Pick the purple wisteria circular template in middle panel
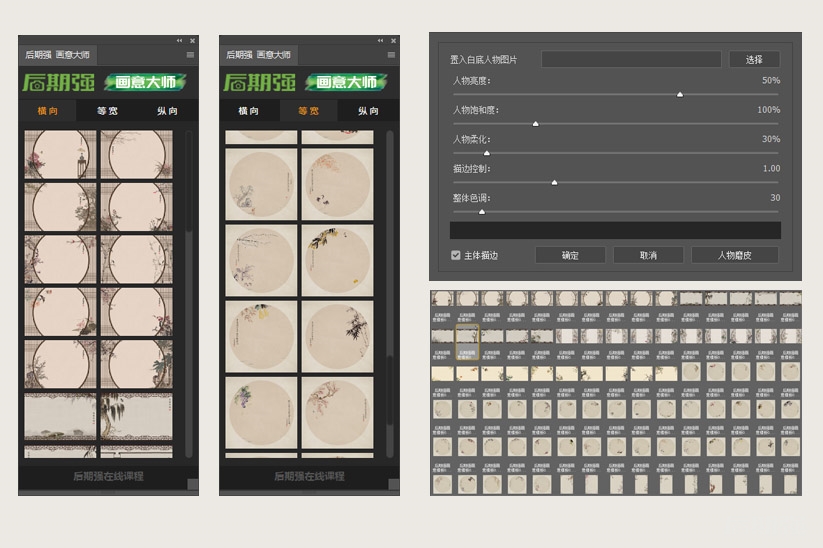This screenshot has height=548, width=823. click(x=261, y=413)
